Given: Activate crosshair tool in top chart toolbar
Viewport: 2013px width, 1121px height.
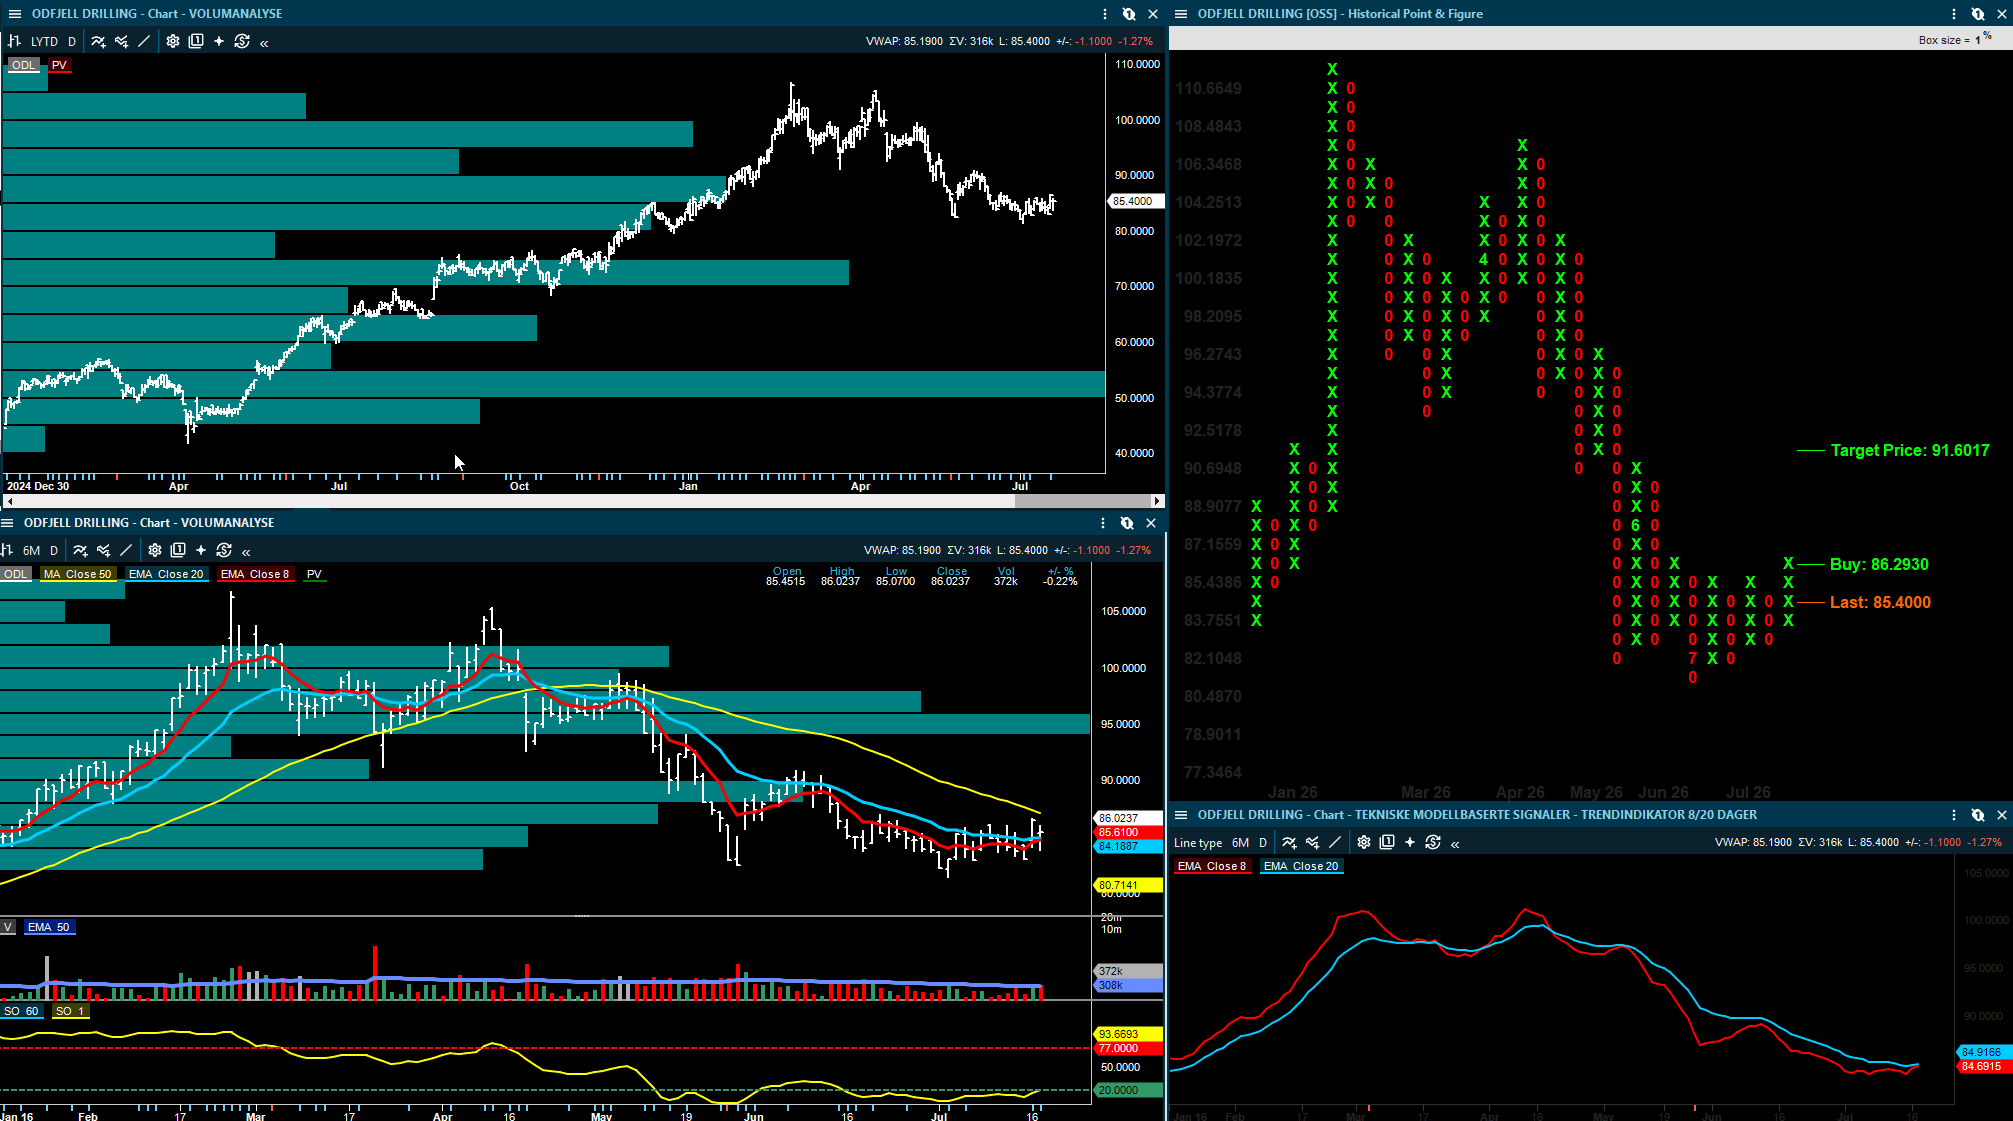Looking at the screenshot, I should 219,41.
